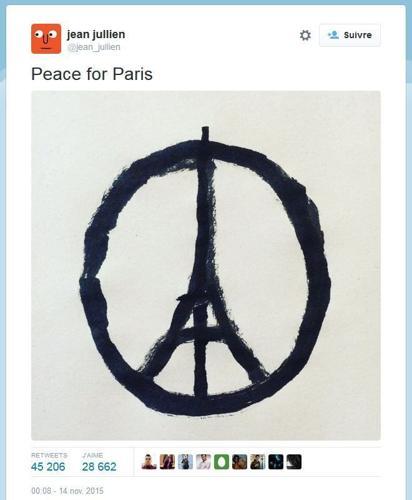Select the second avatar with pinkish photo

point(167,462)
